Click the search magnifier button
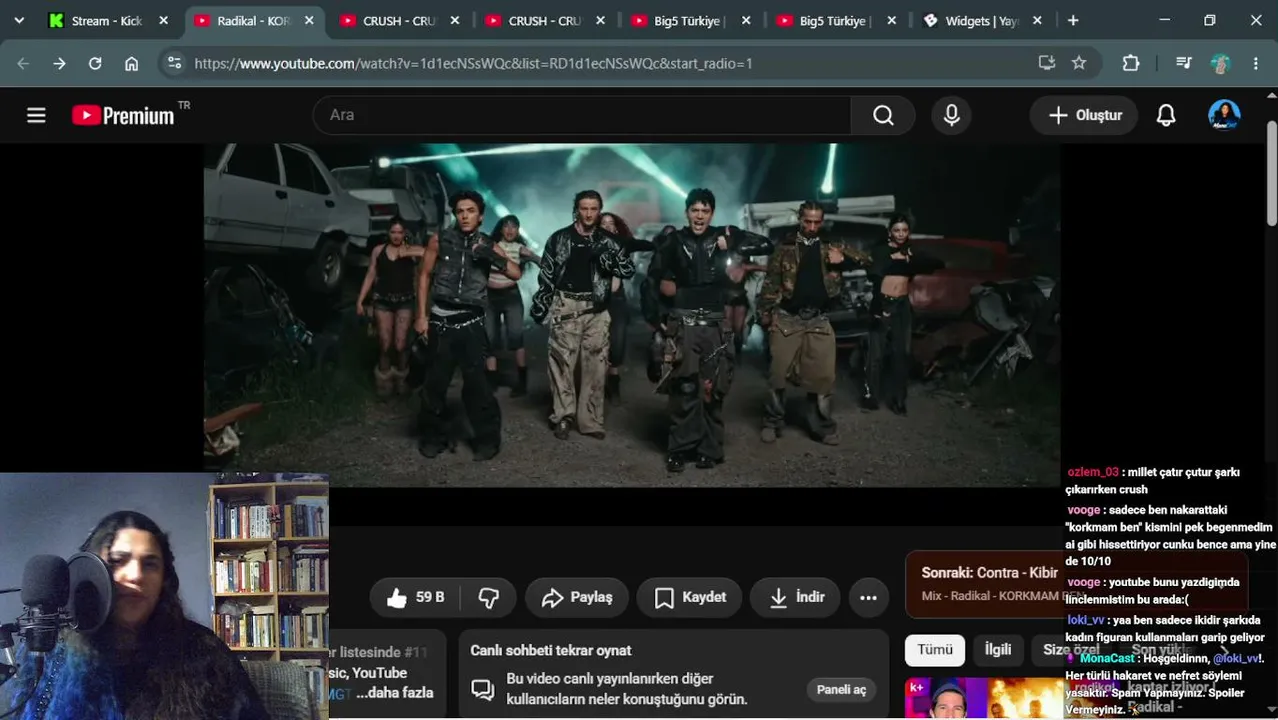 click(883, 115)
